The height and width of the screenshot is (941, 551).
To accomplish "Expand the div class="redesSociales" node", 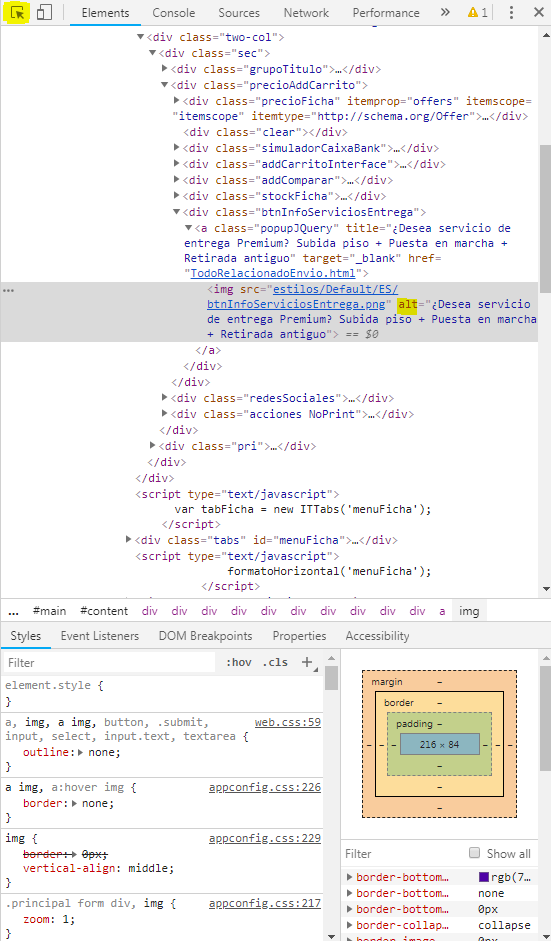I will [165, 397].
